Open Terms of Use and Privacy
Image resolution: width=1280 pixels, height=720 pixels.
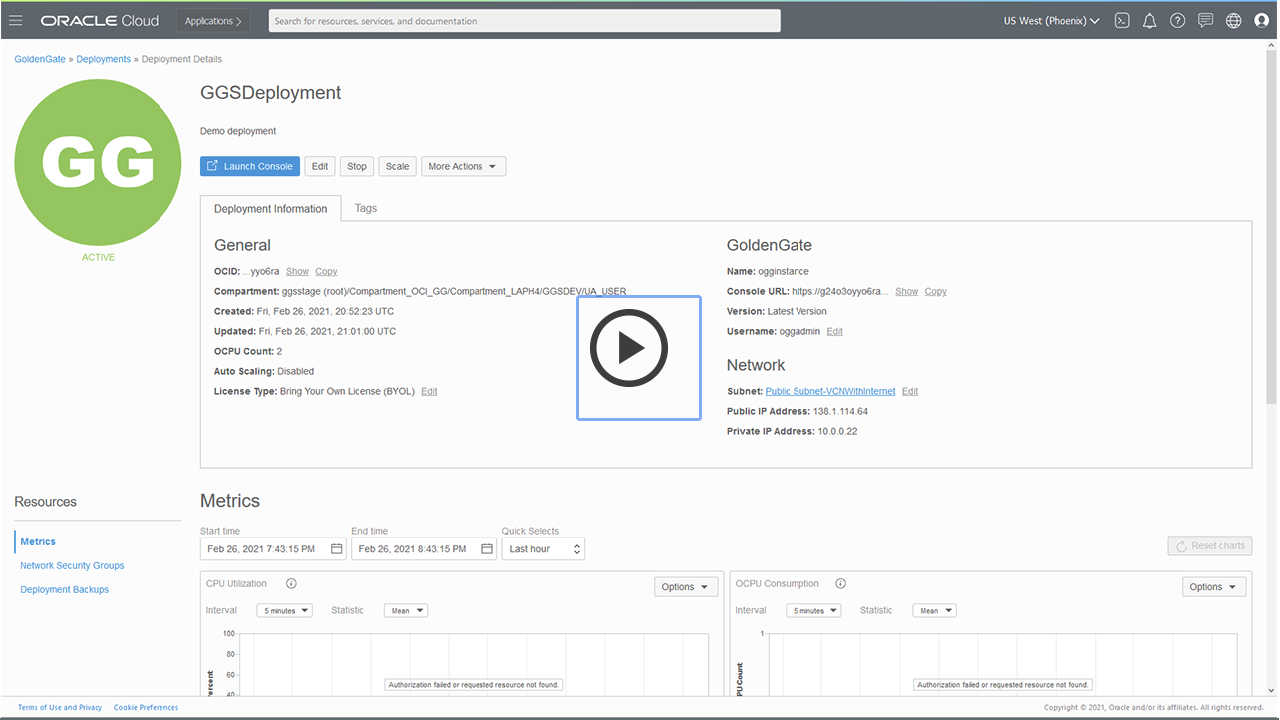click(60, 708)
